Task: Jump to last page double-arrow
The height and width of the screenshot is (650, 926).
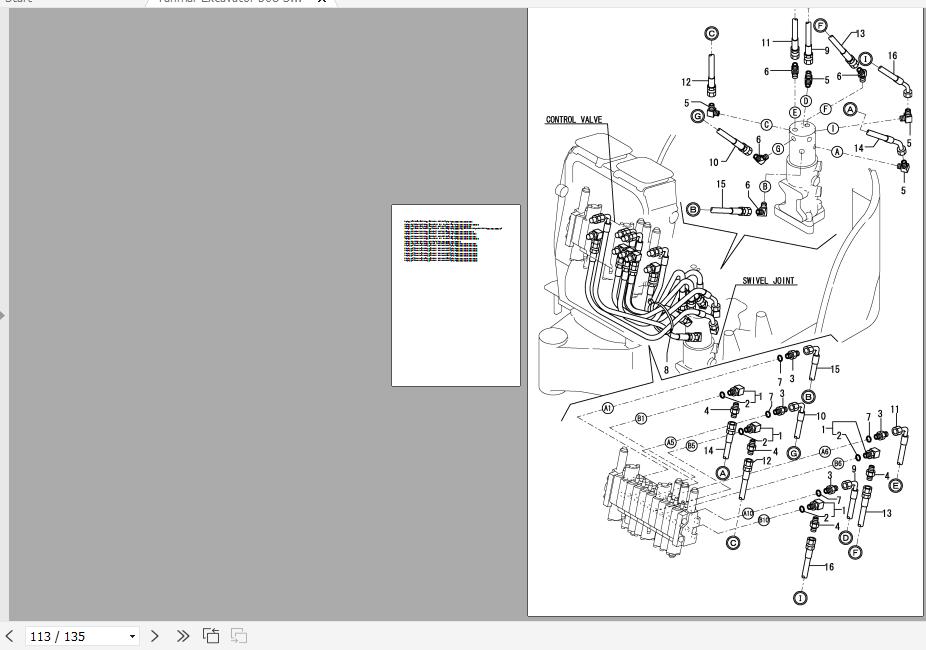Action: [x=182, y=636]
